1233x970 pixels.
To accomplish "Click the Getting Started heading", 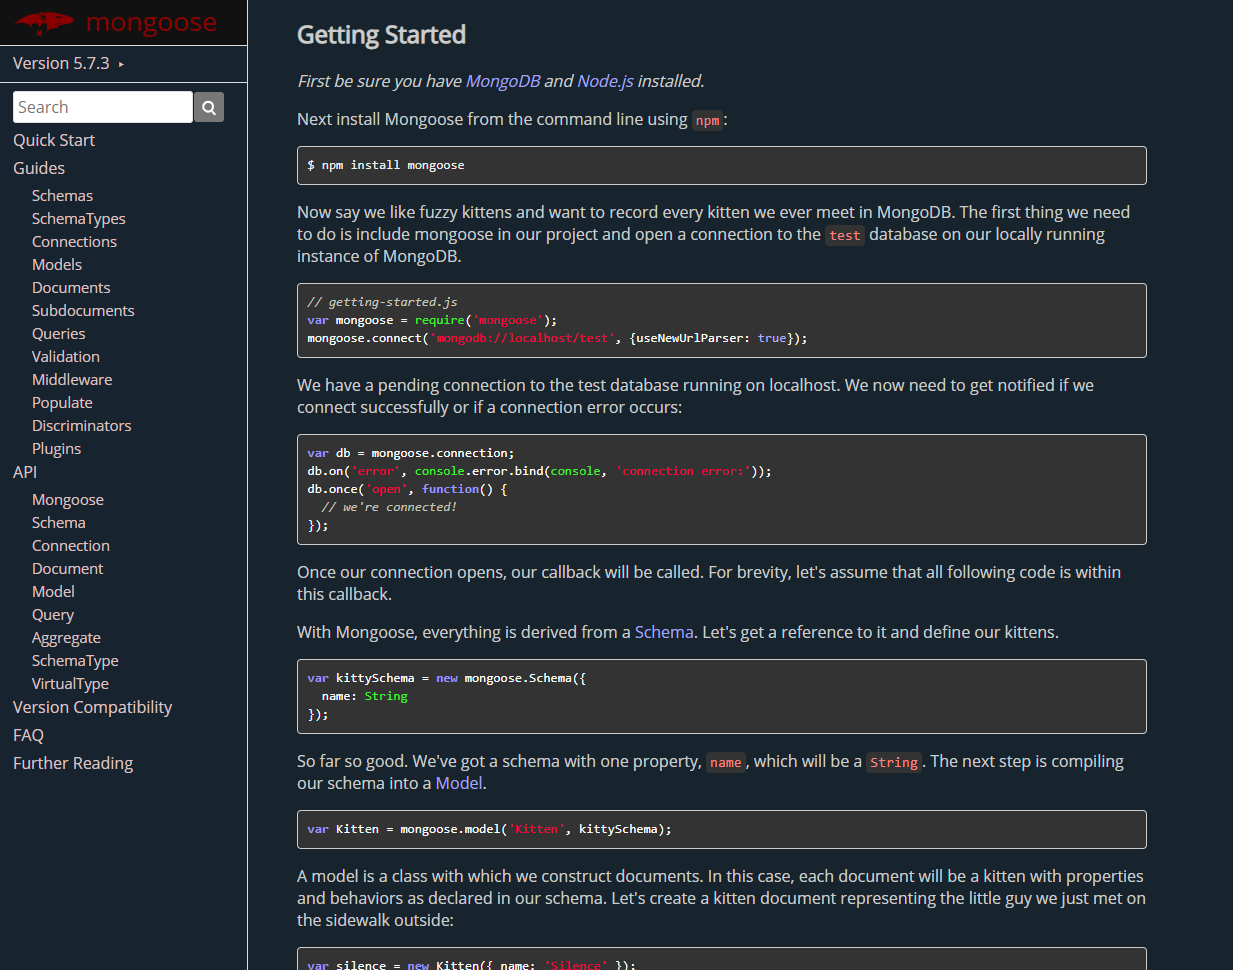I will click(381, 35).
